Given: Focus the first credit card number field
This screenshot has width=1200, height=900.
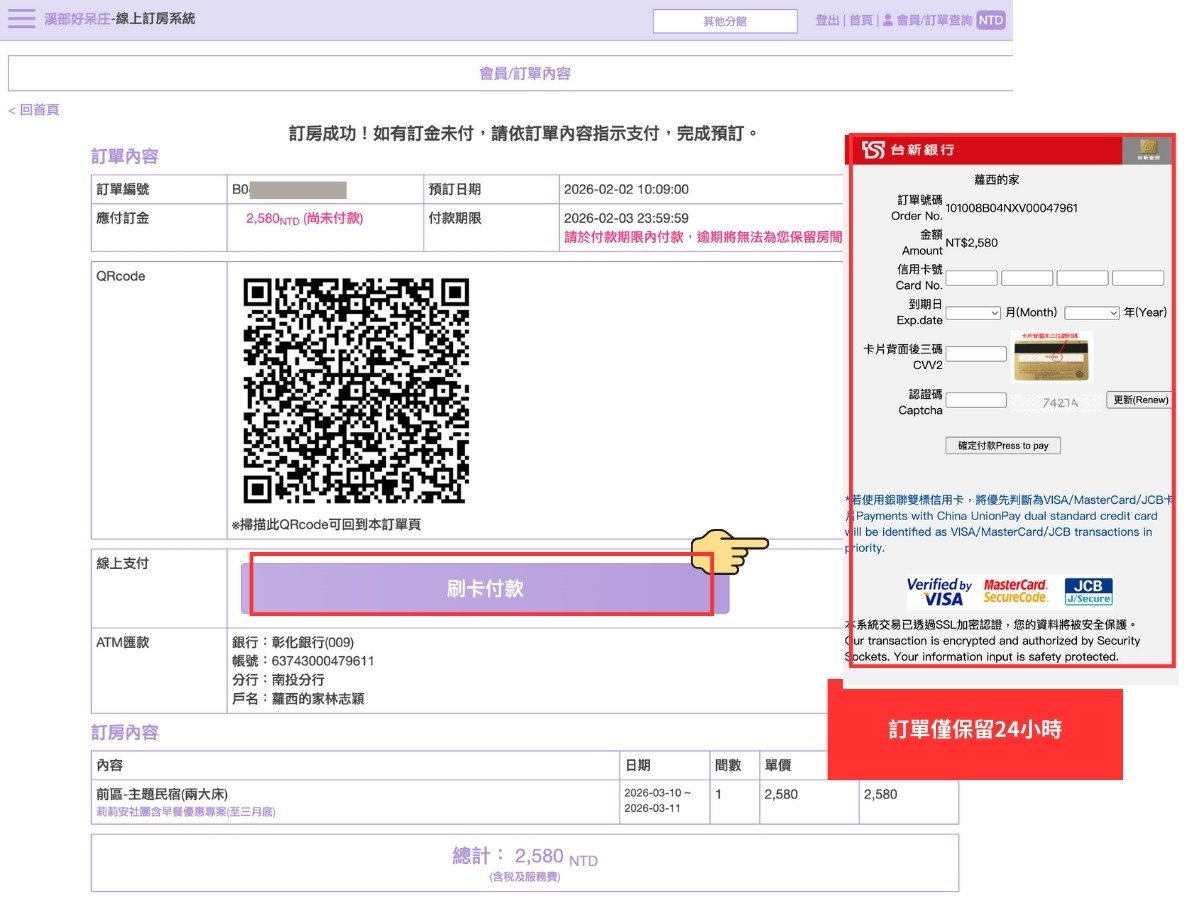Looking at the screenshot, I should 971,278.
